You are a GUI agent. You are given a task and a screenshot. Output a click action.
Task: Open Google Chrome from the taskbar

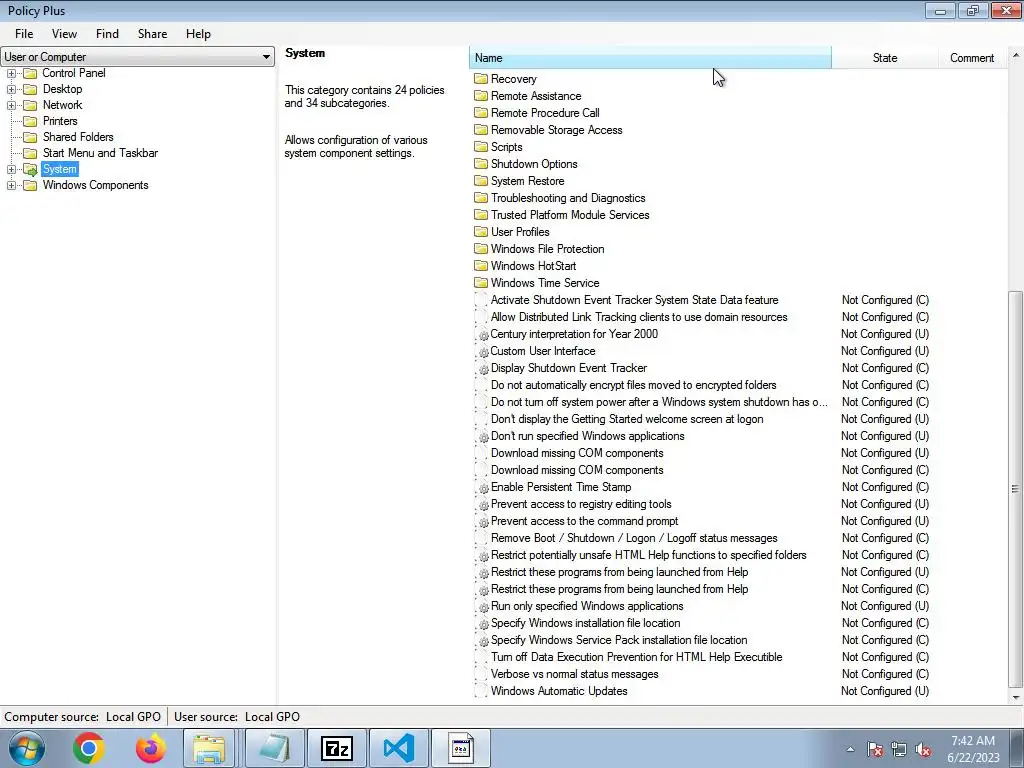89,748
